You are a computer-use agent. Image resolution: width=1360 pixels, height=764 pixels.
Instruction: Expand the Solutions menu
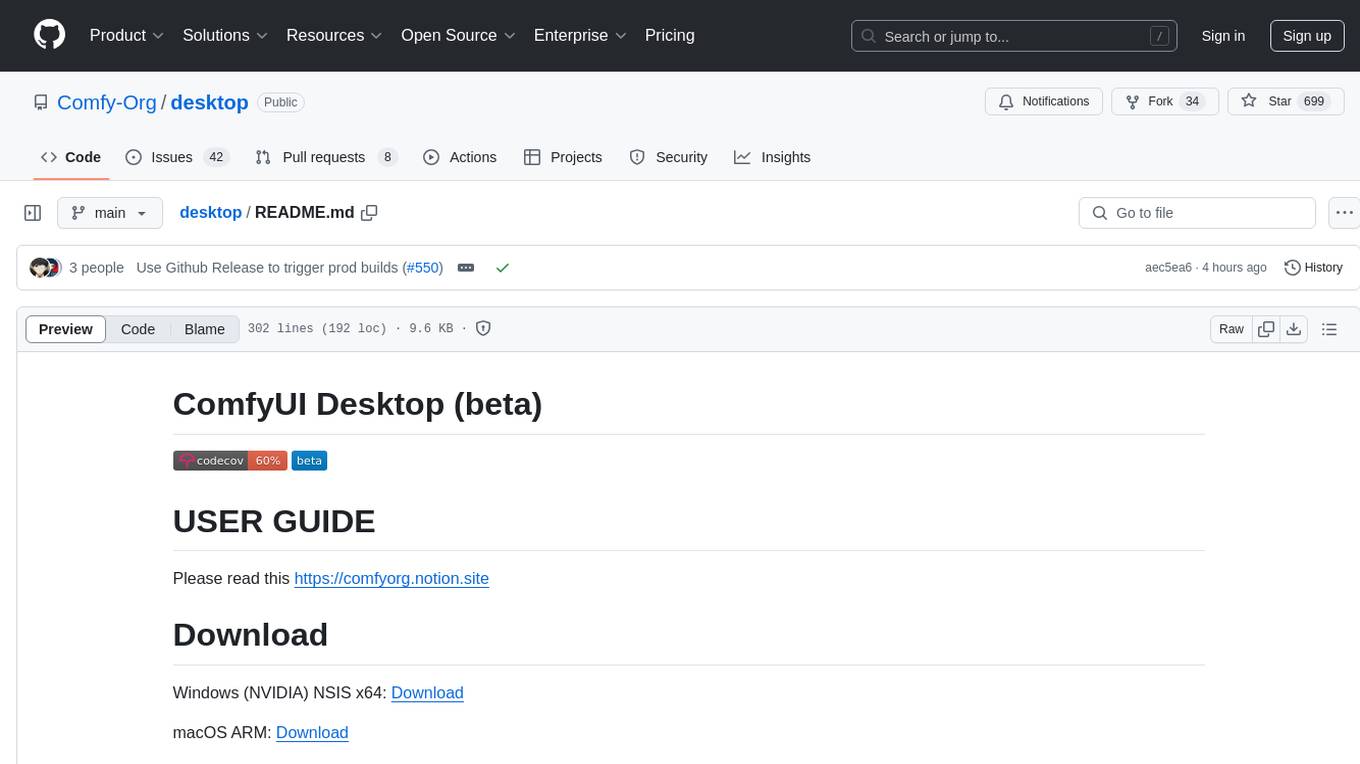pyautogui.click(x=225, y=35)
